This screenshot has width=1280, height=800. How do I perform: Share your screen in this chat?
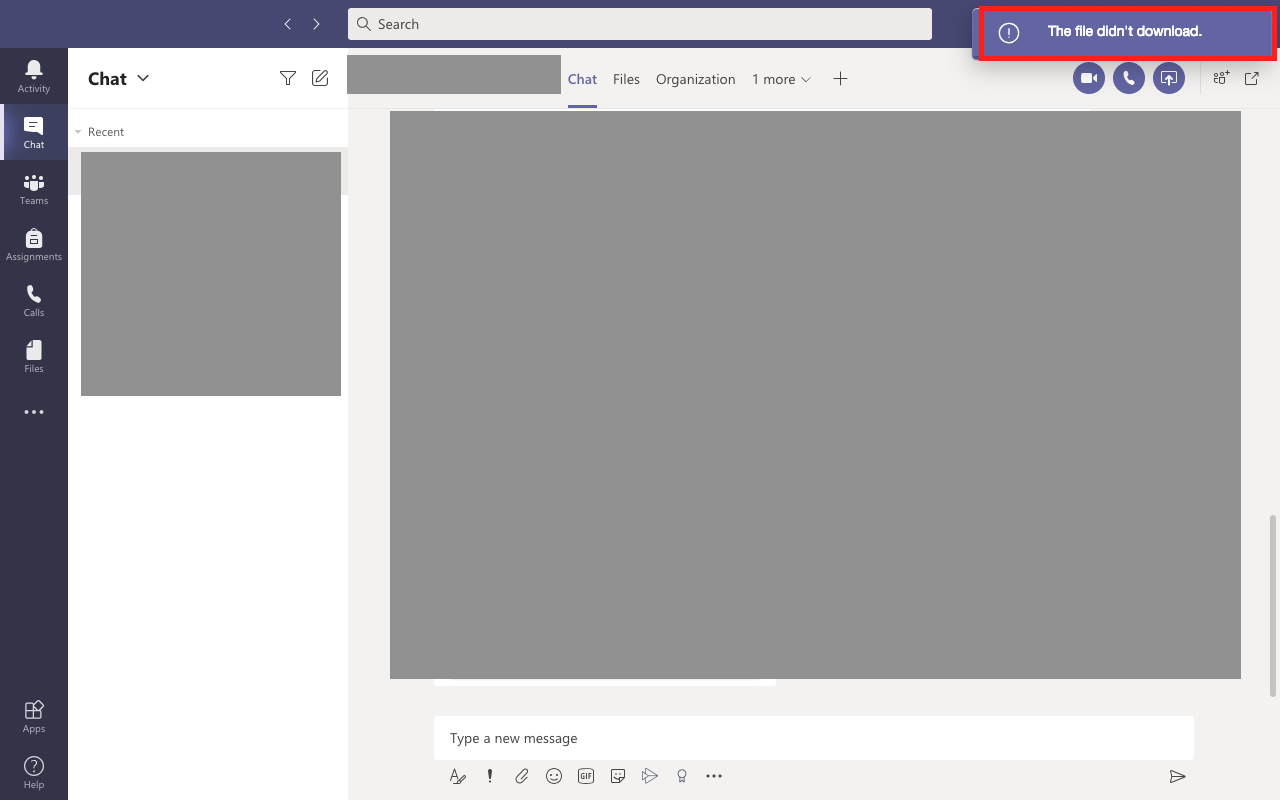point(1169,78)
